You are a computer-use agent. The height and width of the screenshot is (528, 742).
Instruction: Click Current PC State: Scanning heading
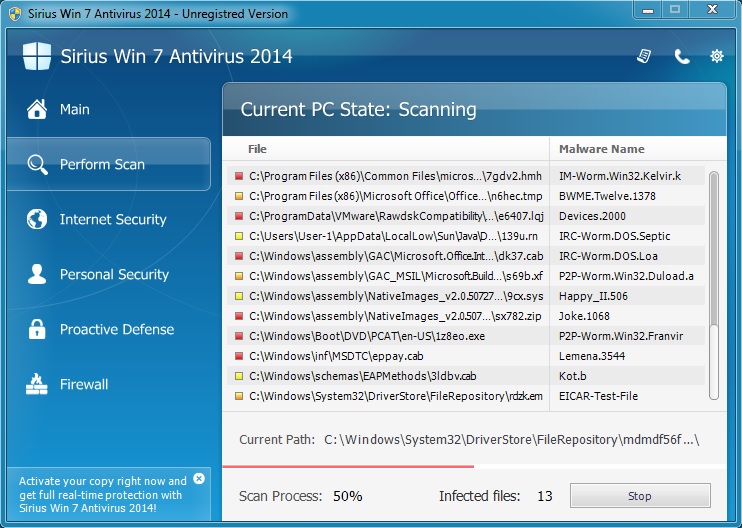point(358,109)
